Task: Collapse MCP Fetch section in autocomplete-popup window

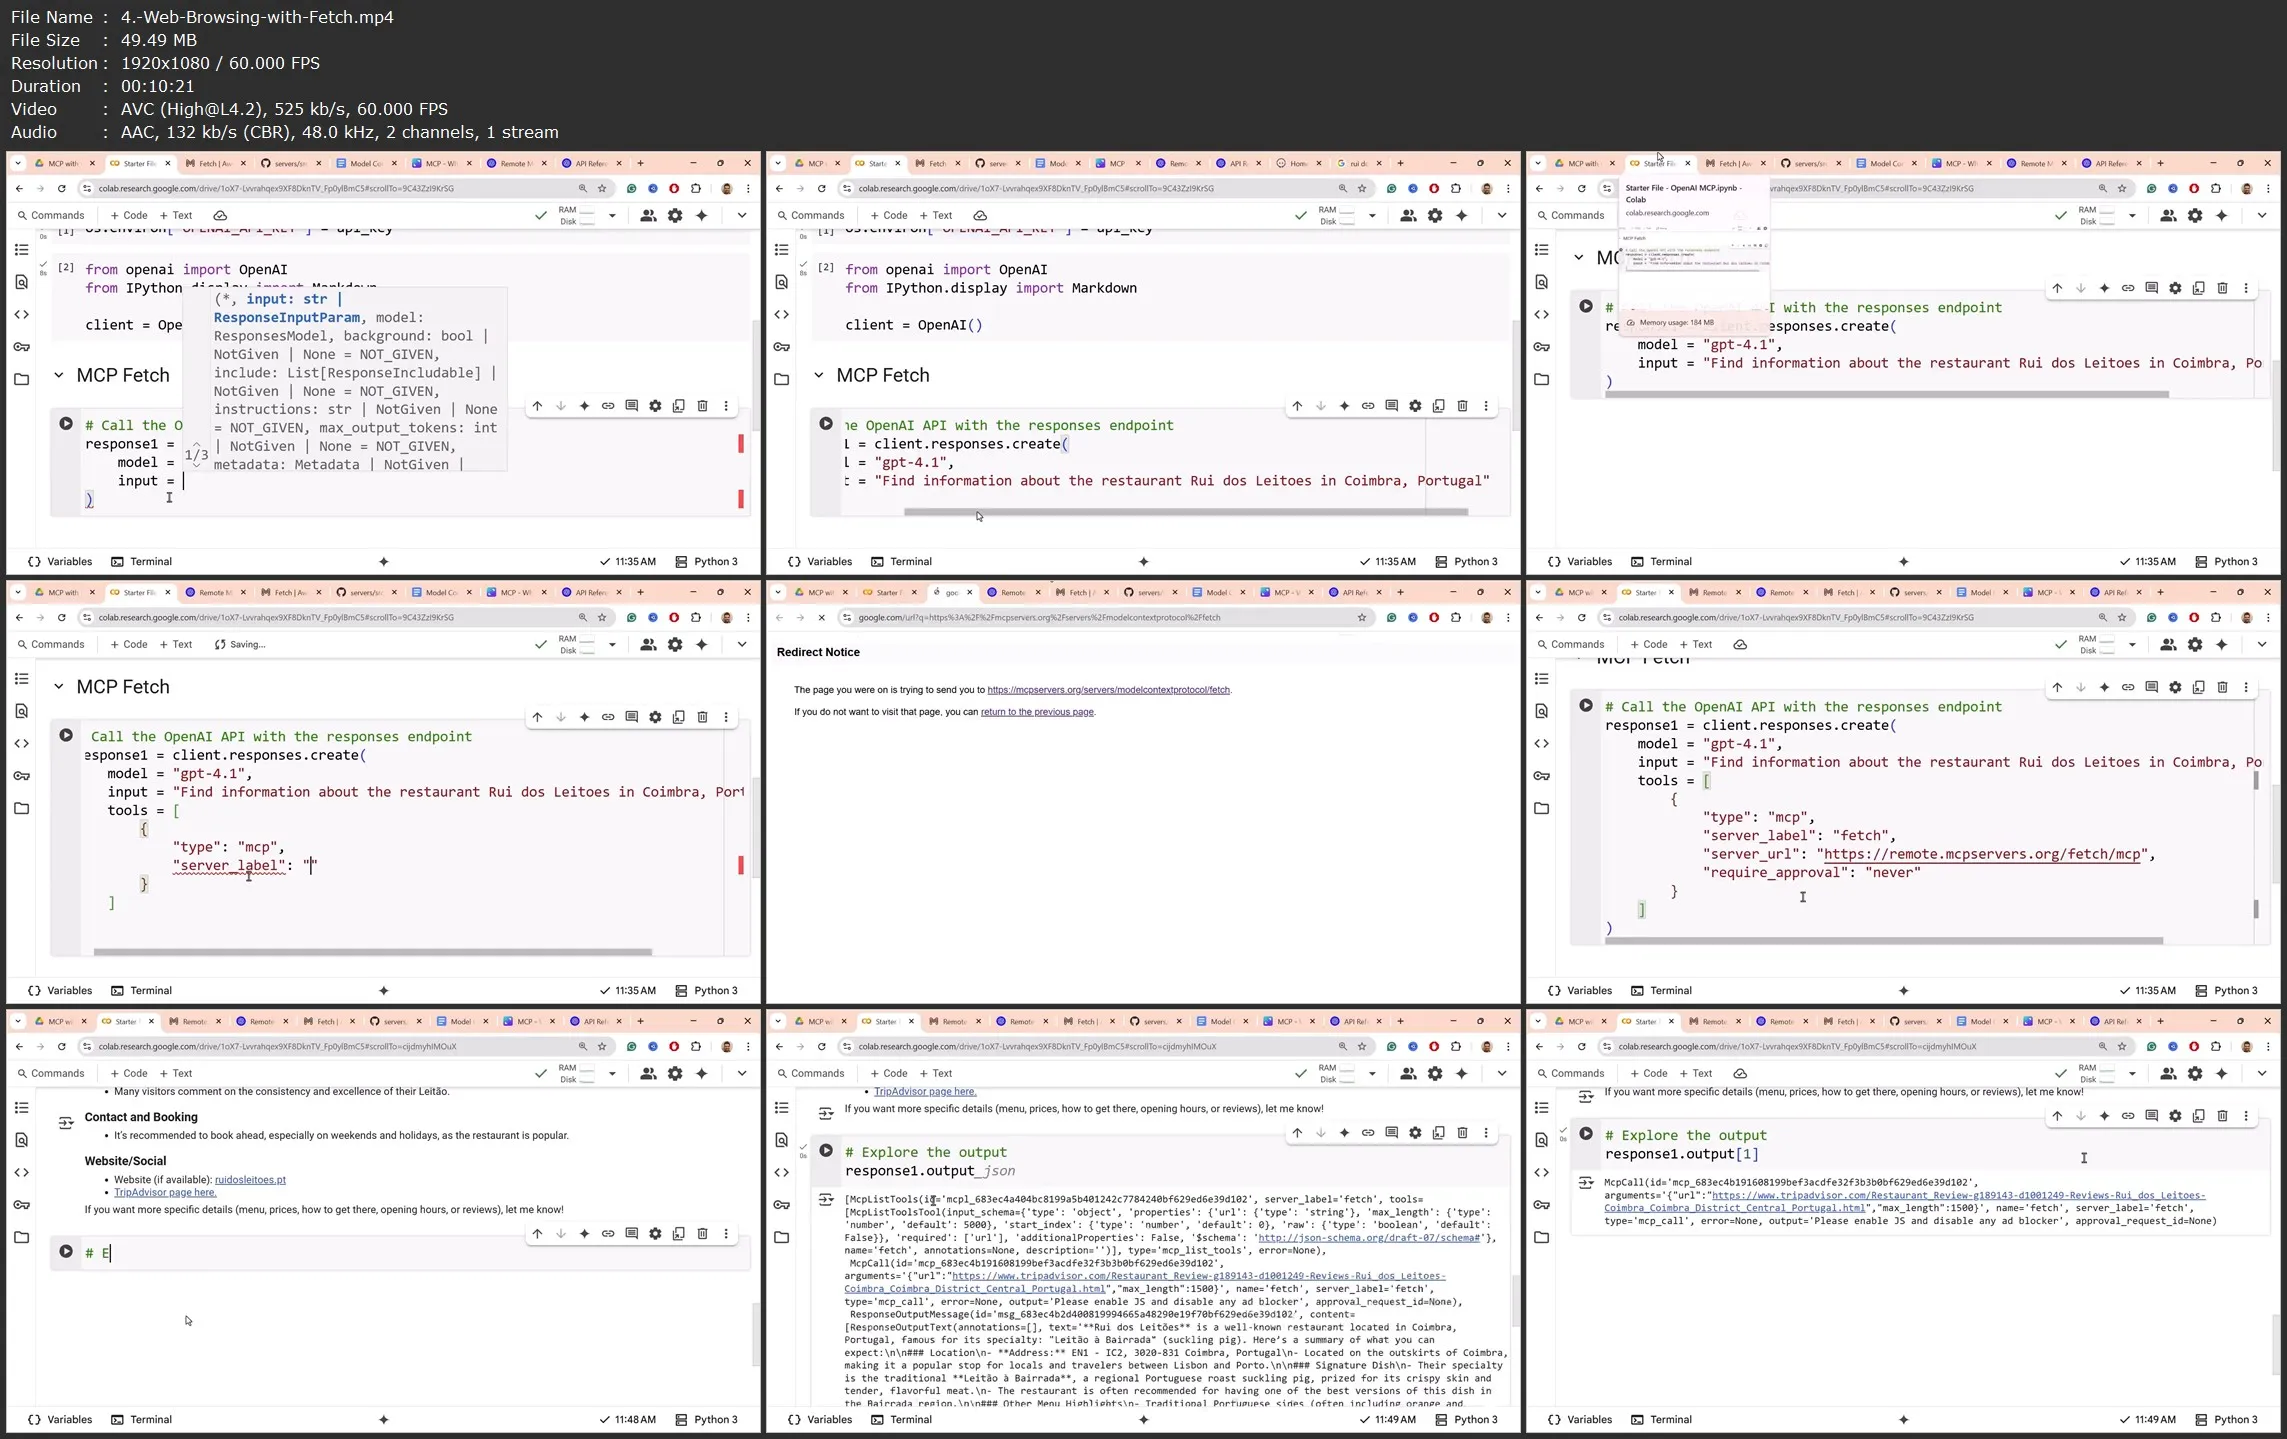Action: point(58,376)
